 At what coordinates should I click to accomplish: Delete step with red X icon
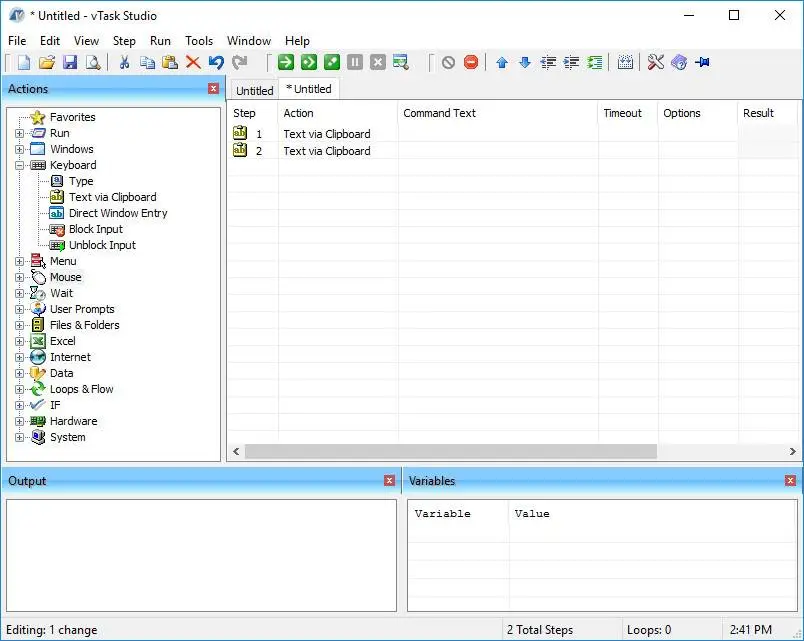click(193, 63)
